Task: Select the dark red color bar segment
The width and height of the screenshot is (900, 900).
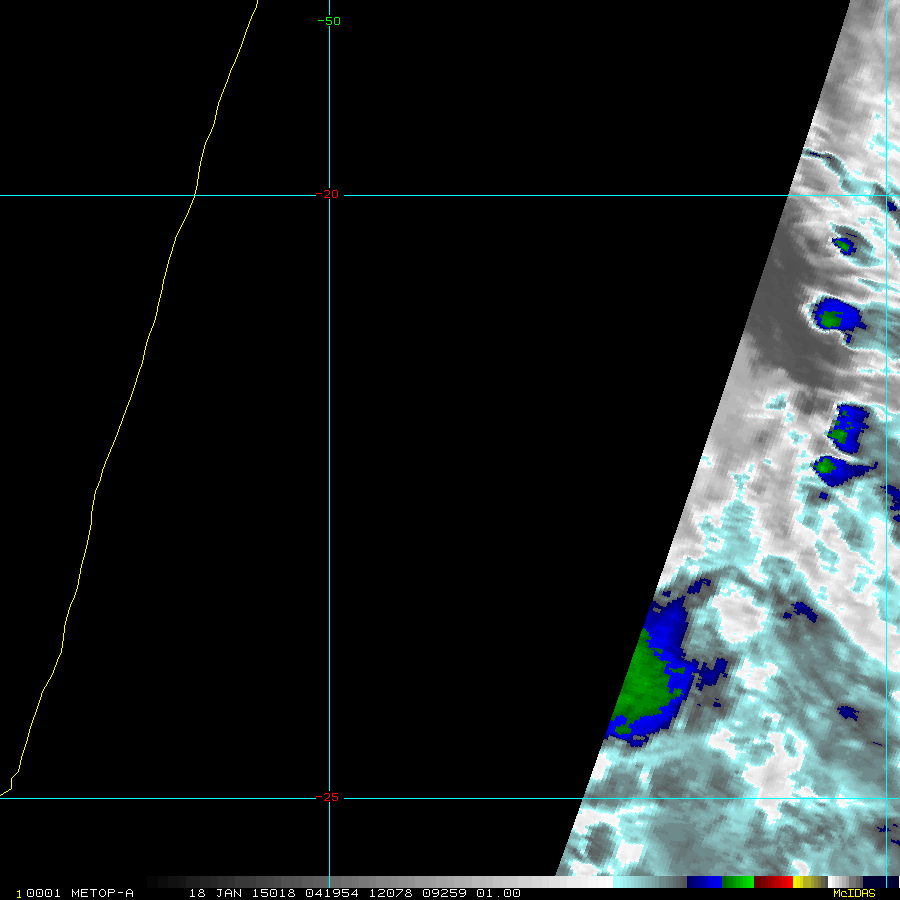Action: (772, 882)
